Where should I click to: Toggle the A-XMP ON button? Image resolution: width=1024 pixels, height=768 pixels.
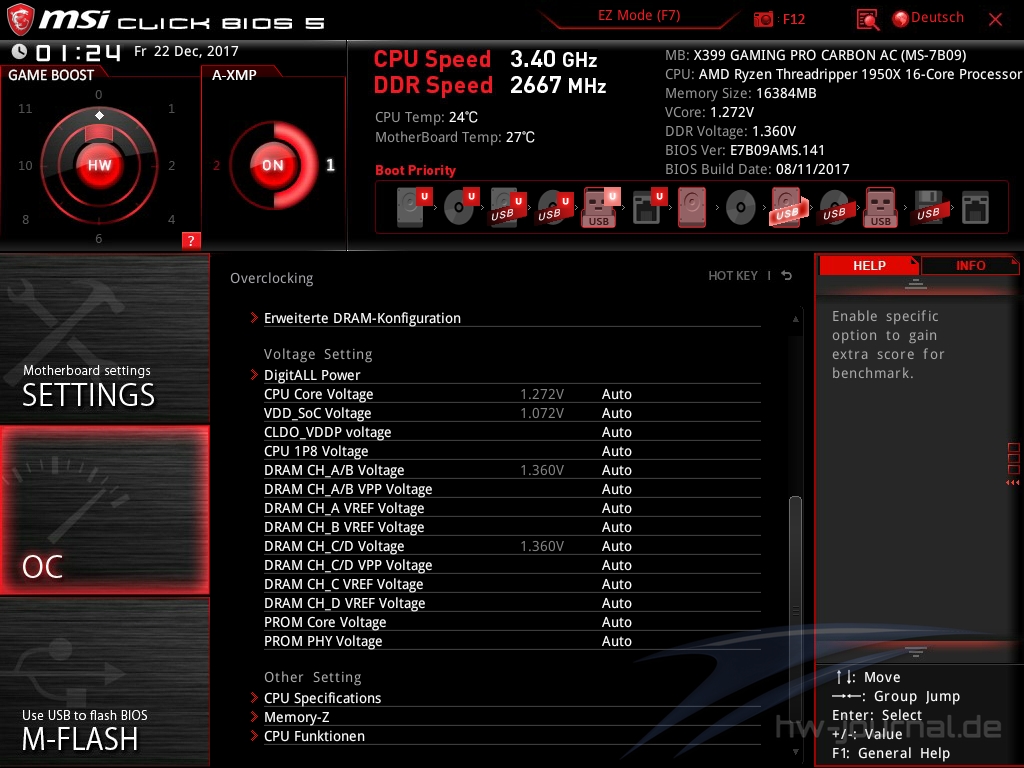point(273,165)
